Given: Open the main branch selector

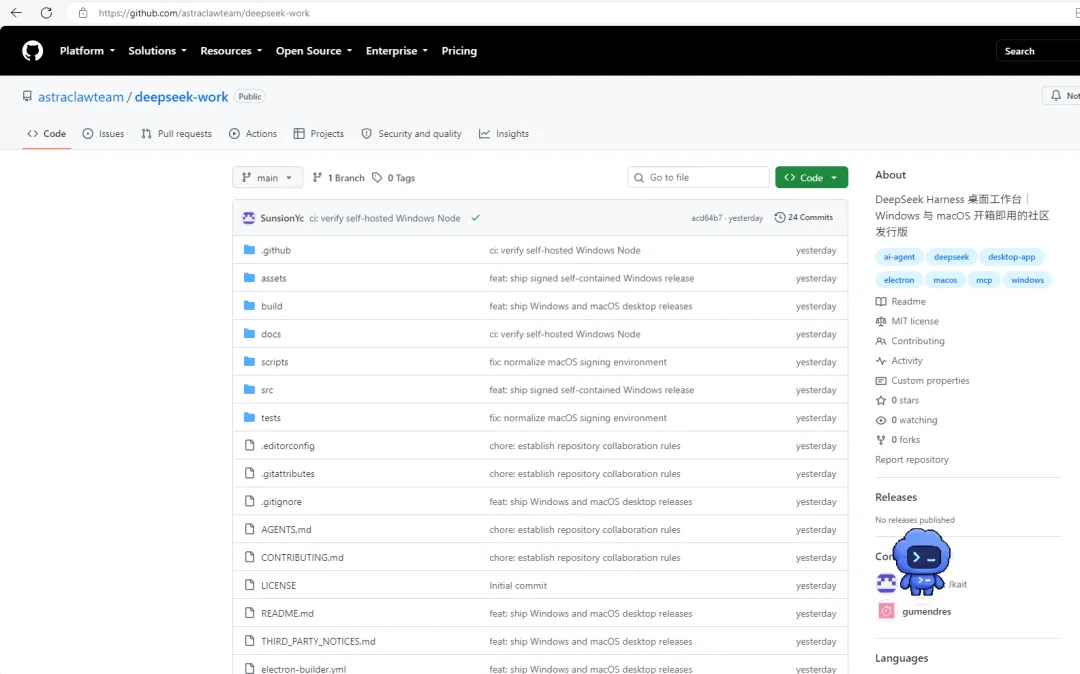Looking at the screenshot, I should point(267,178).
